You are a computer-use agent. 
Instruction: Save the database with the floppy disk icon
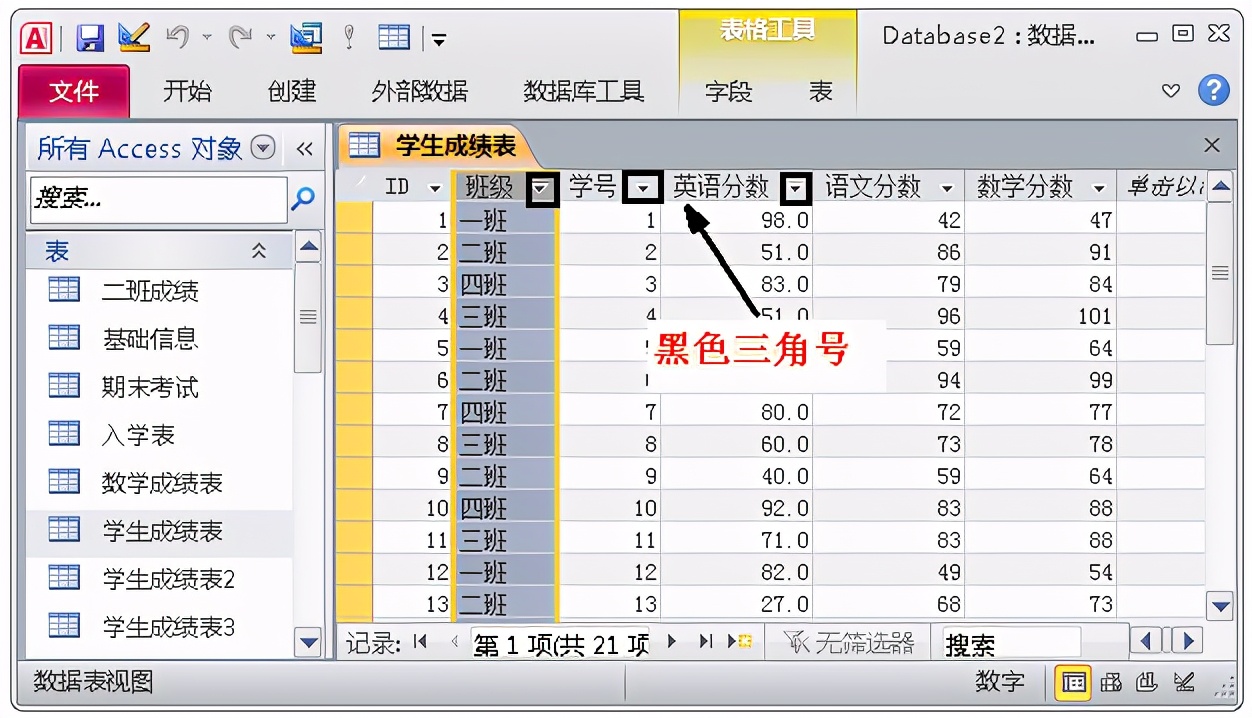click(x=91, y=38)
